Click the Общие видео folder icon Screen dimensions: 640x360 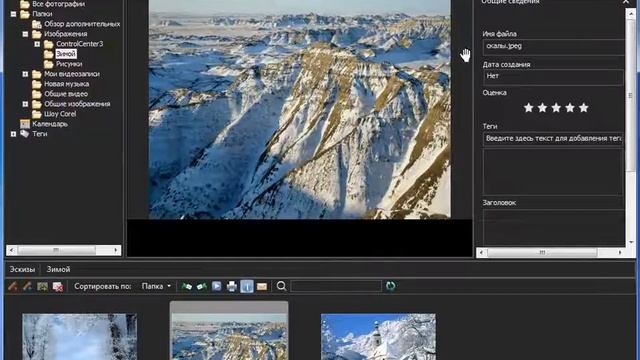click(x=37, y=94)
